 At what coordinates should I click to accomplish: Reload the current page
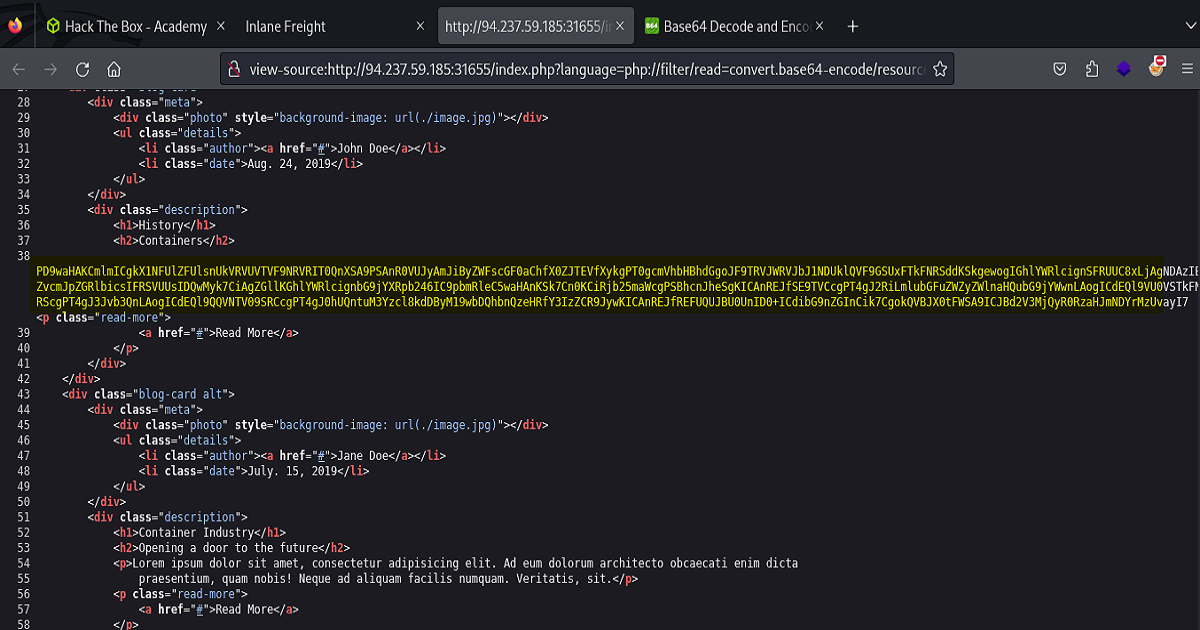tap(83, 69)
